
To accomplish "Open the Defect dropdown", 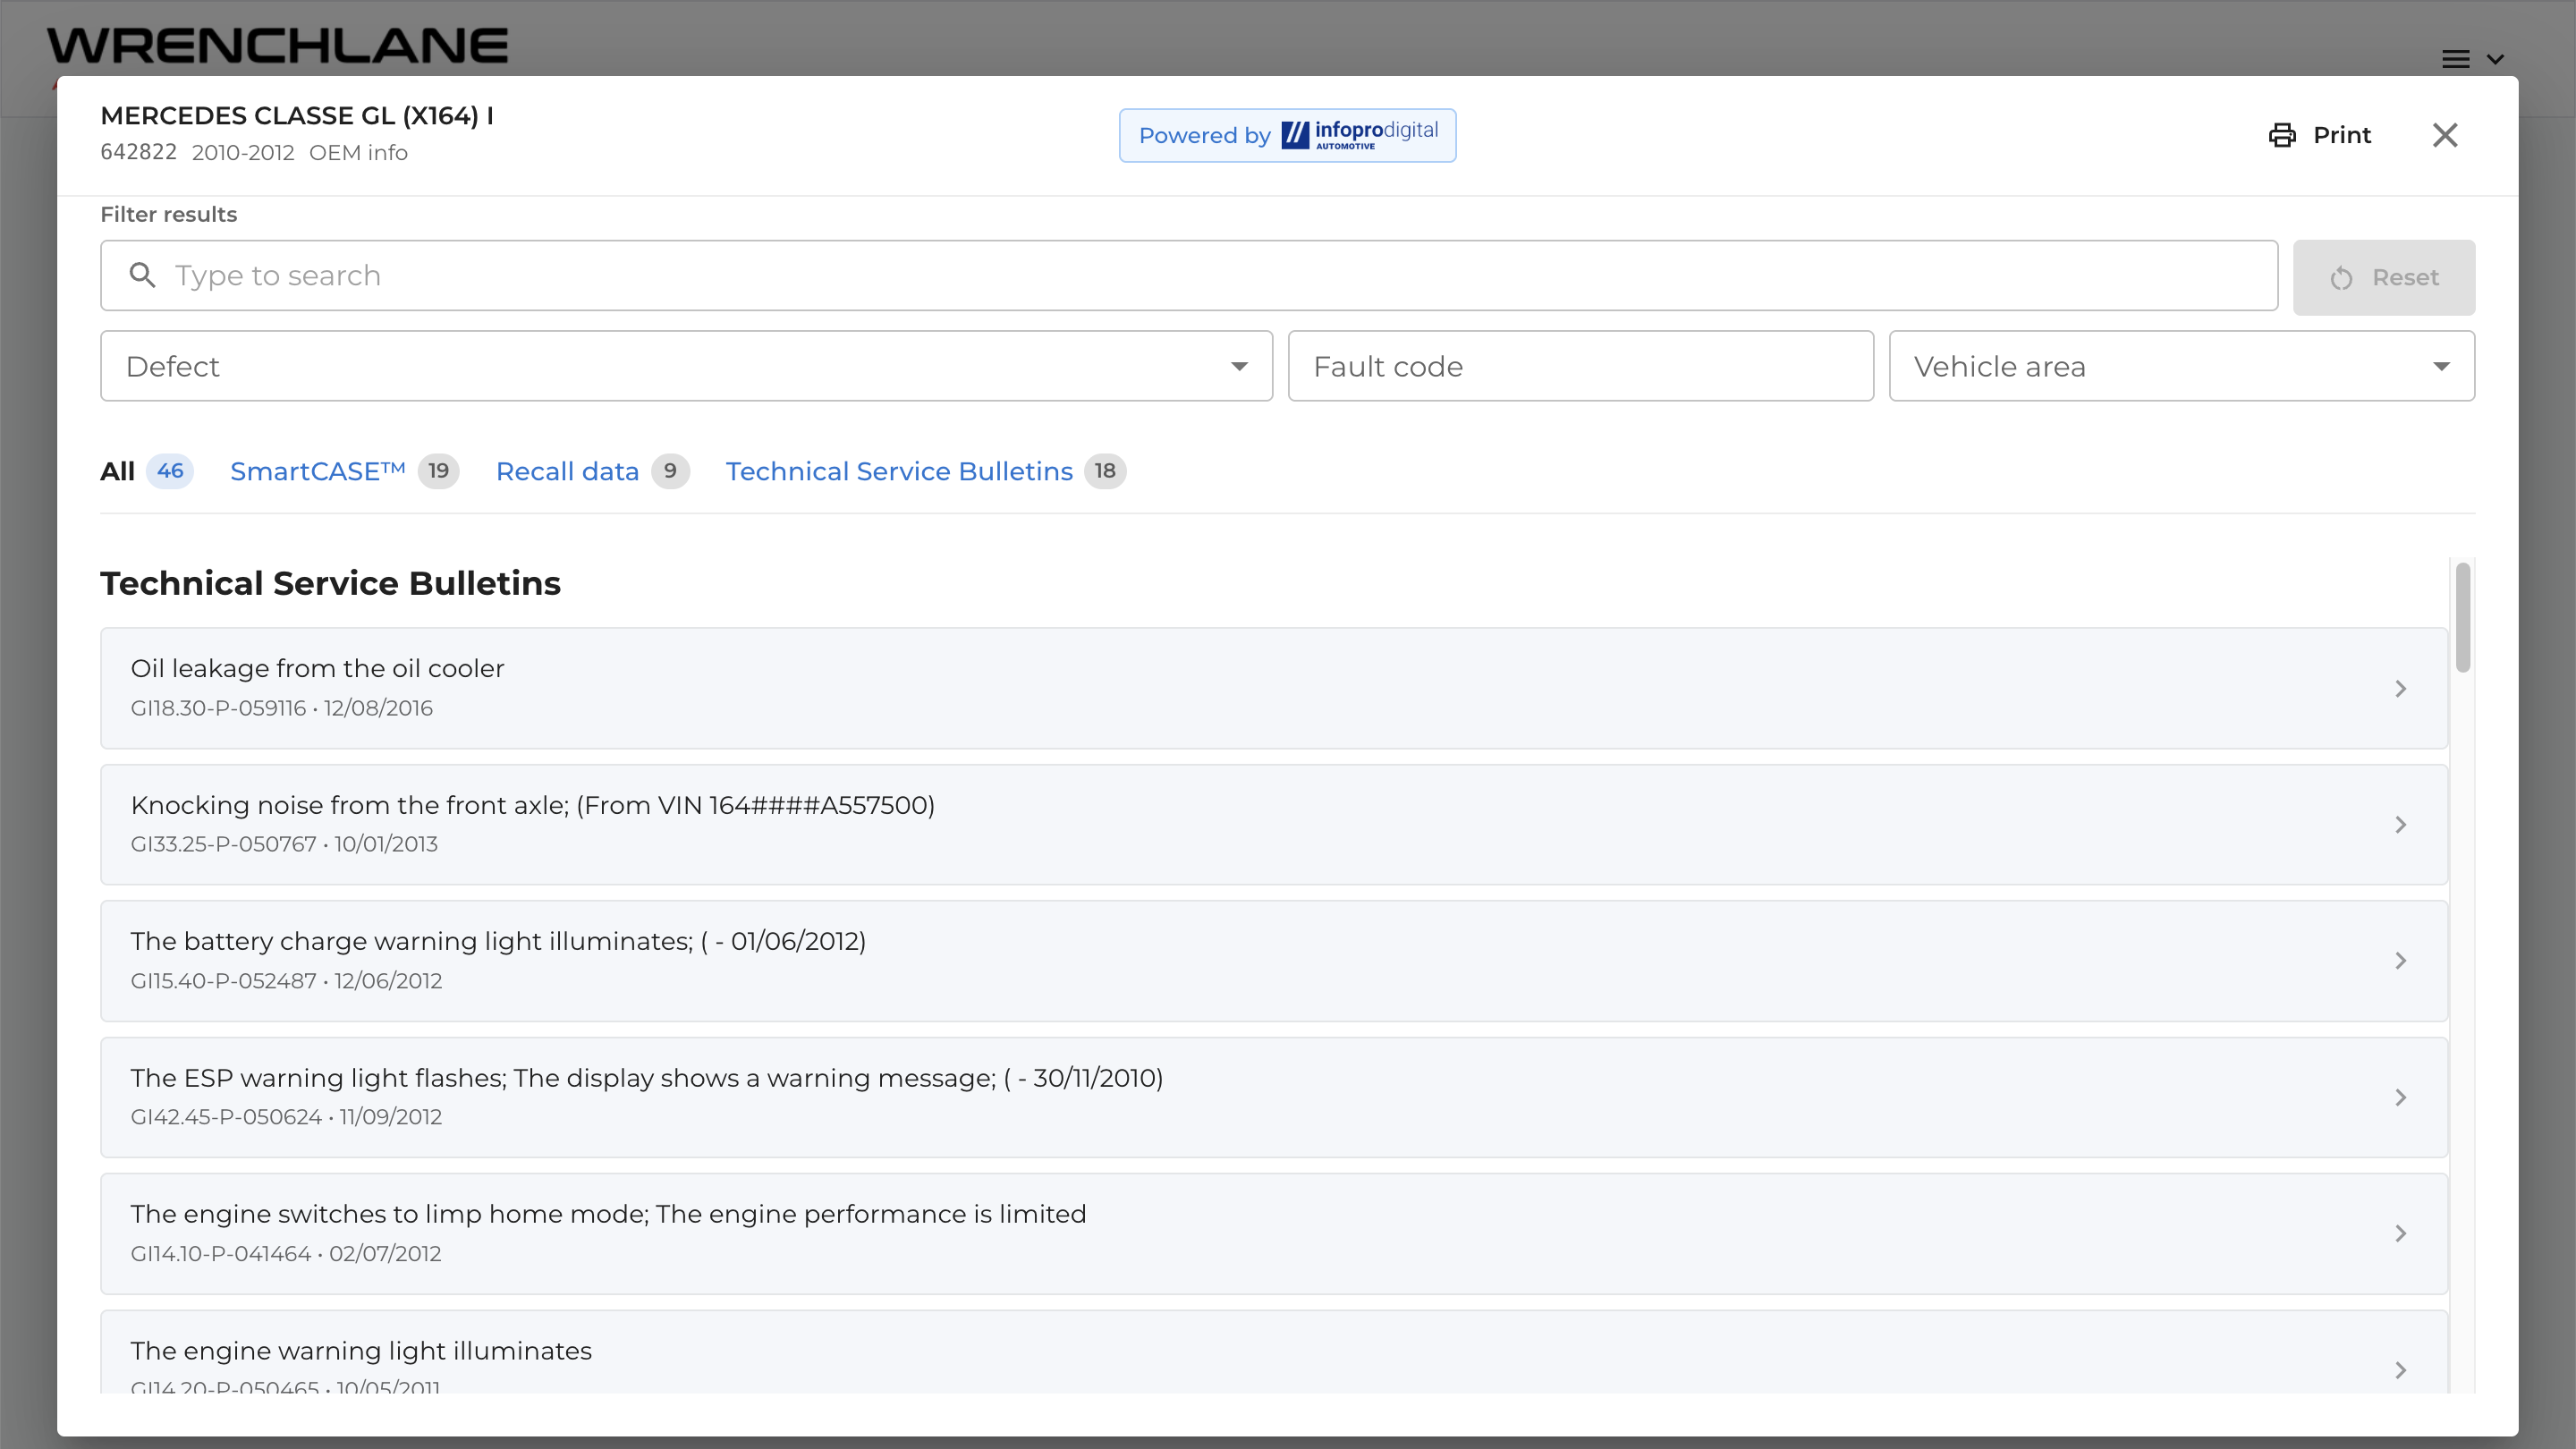I will tap(686, 366).
